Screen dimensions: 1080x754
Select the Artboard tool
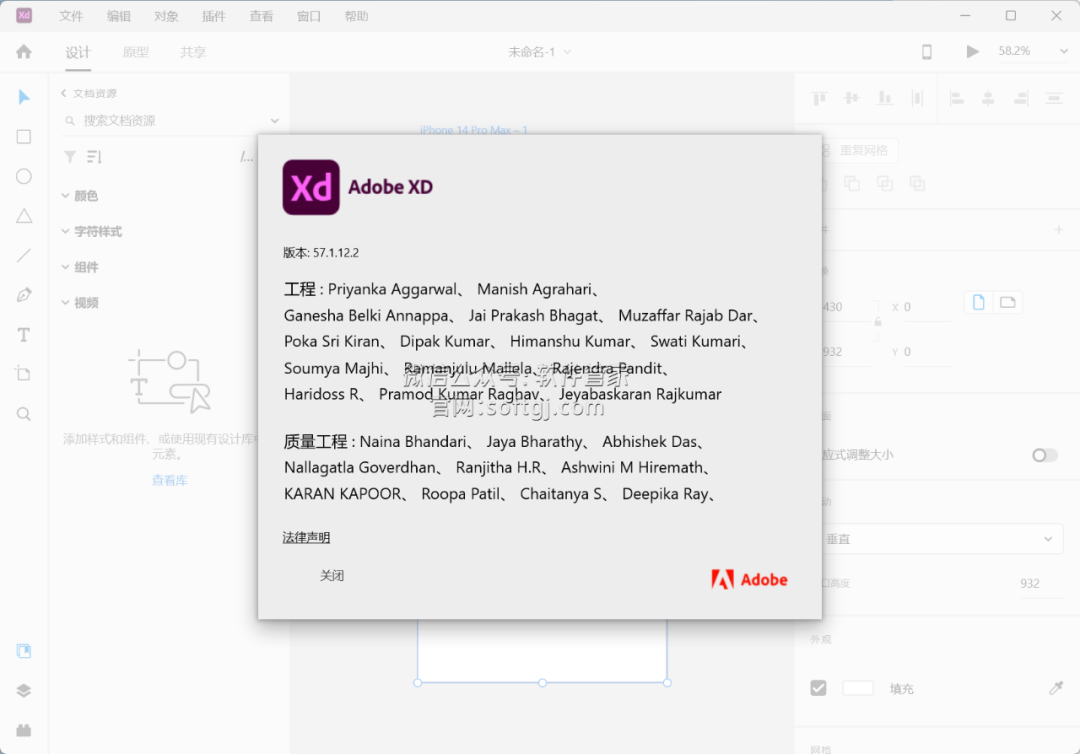coord(24,374)
